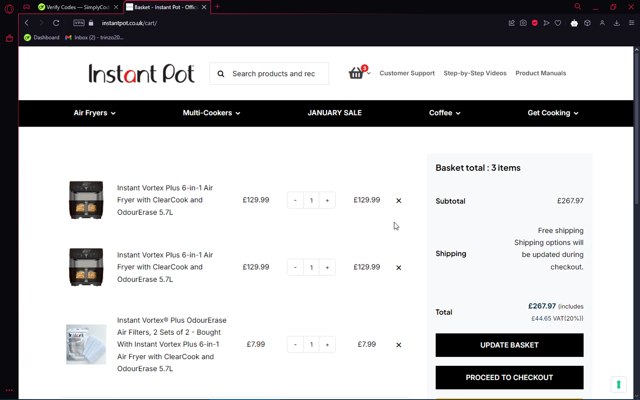The image size is (640, 400).
Task: Remove the second Air Fryer from basket
Action: coord(399,268)
